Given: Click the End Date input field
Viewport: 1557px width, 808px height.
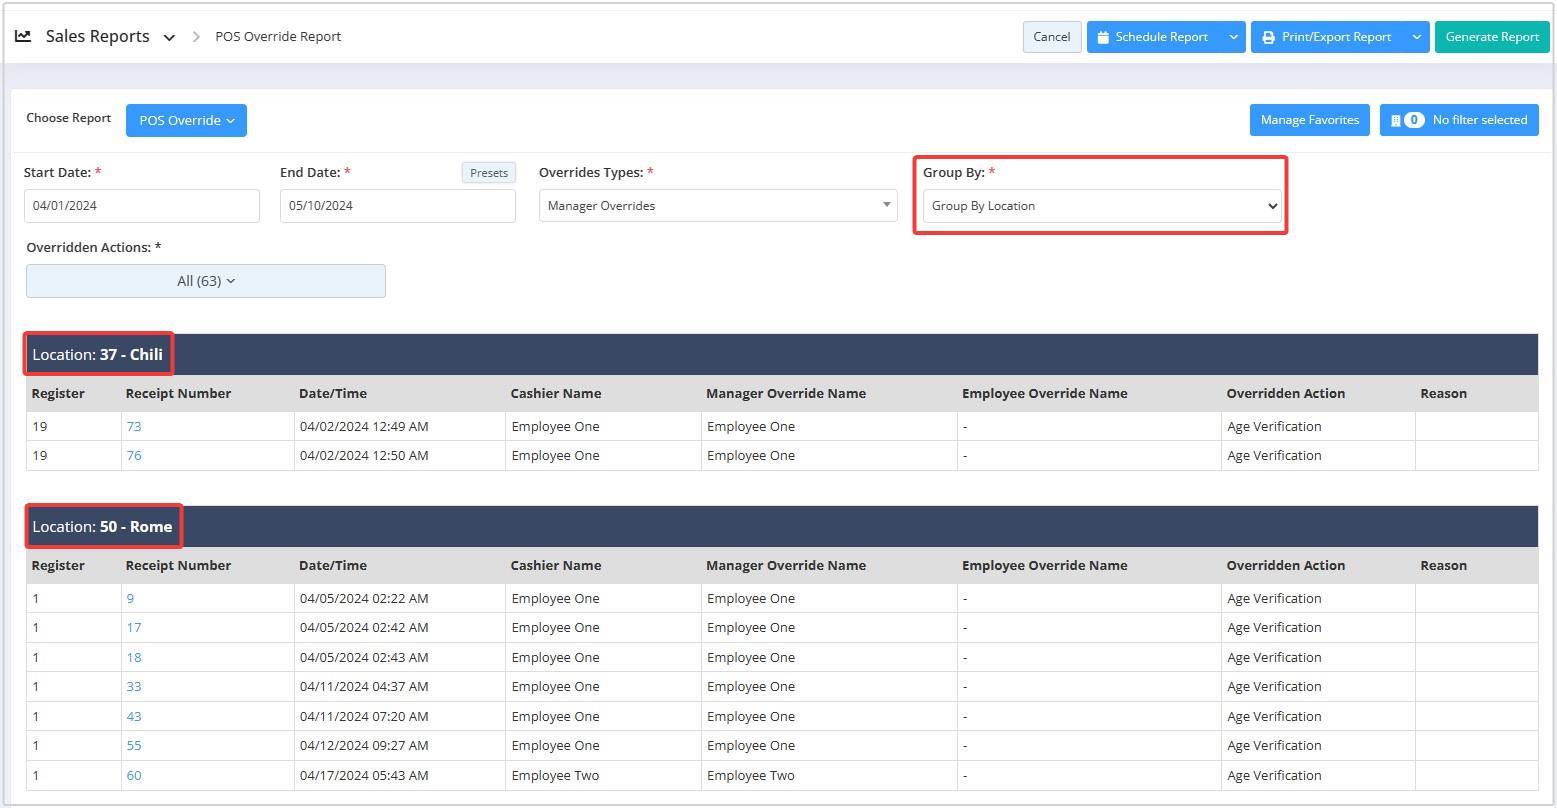Looking at the screenshot, I should [x=398, y=206].
